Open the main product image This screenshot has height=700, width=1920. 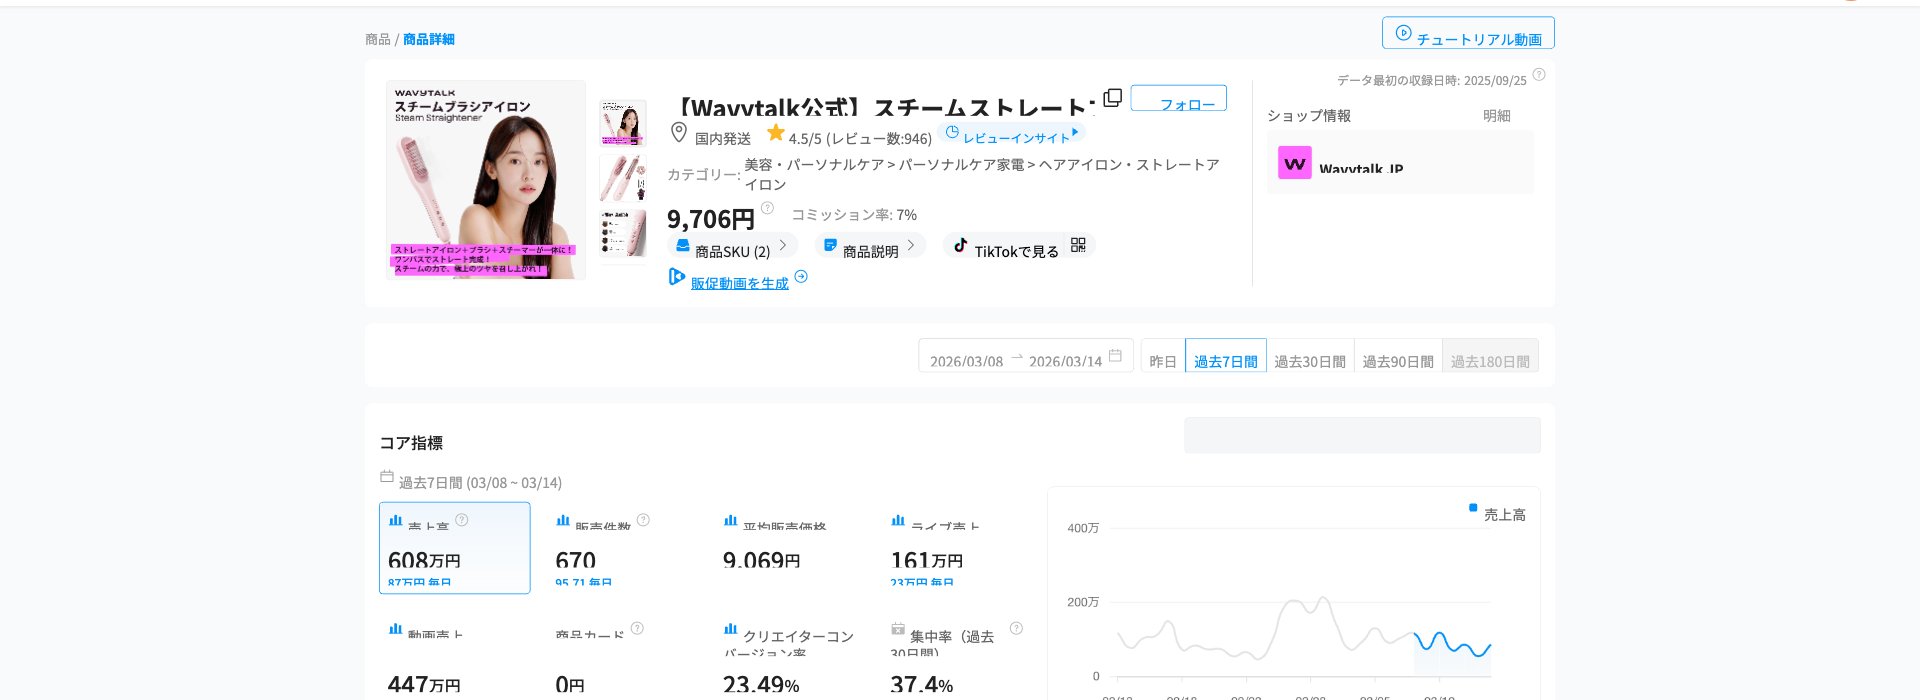click(486, 180)
